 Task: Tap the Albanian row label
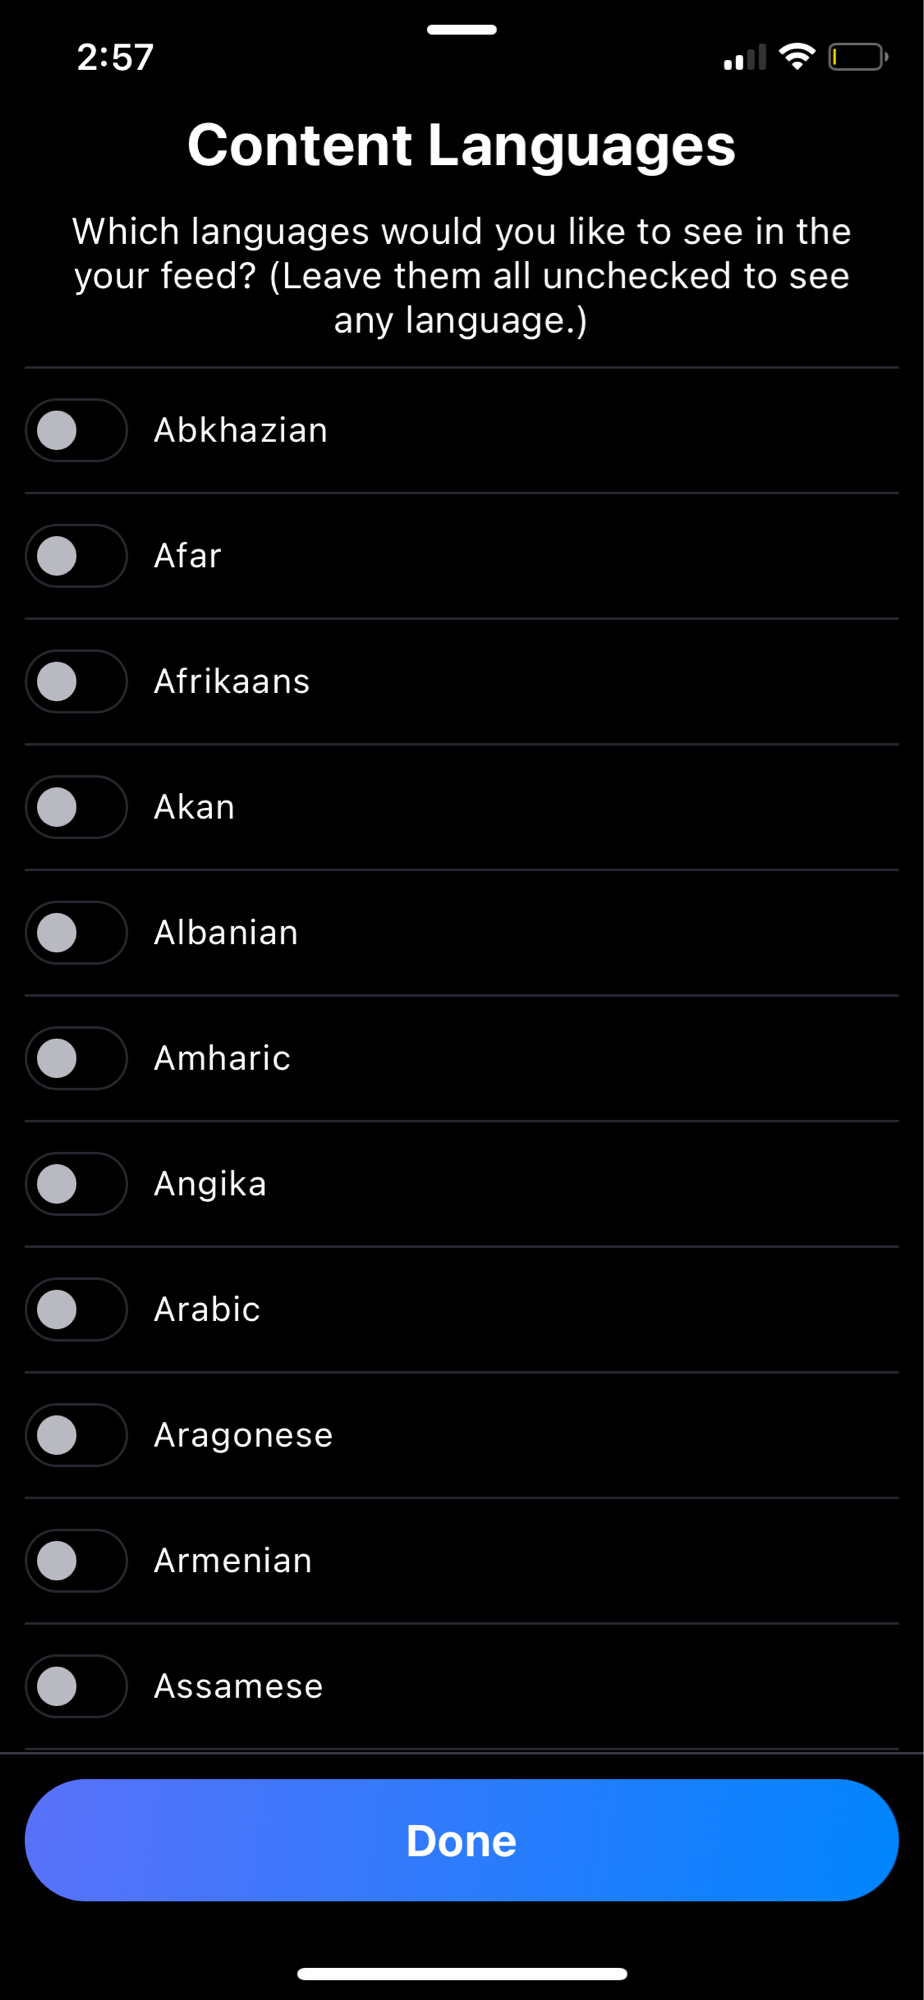coord(226,933)
